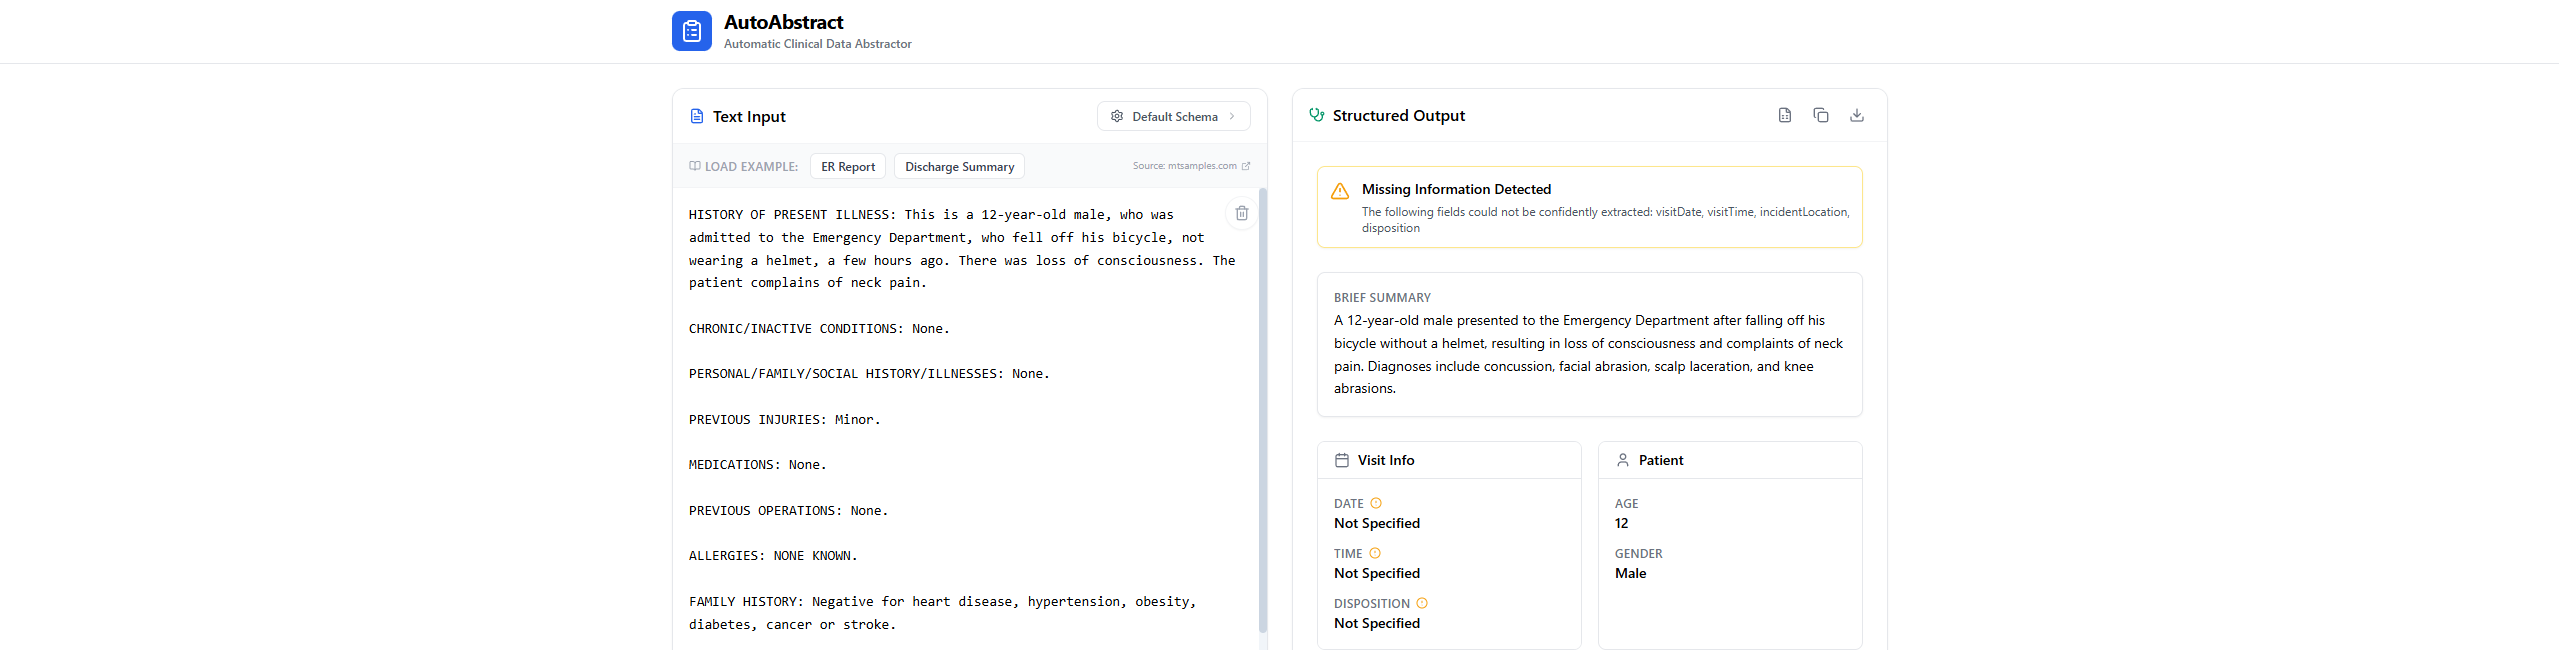
Task: Open the mtsamples.com source link
Action: [1190, 166]
